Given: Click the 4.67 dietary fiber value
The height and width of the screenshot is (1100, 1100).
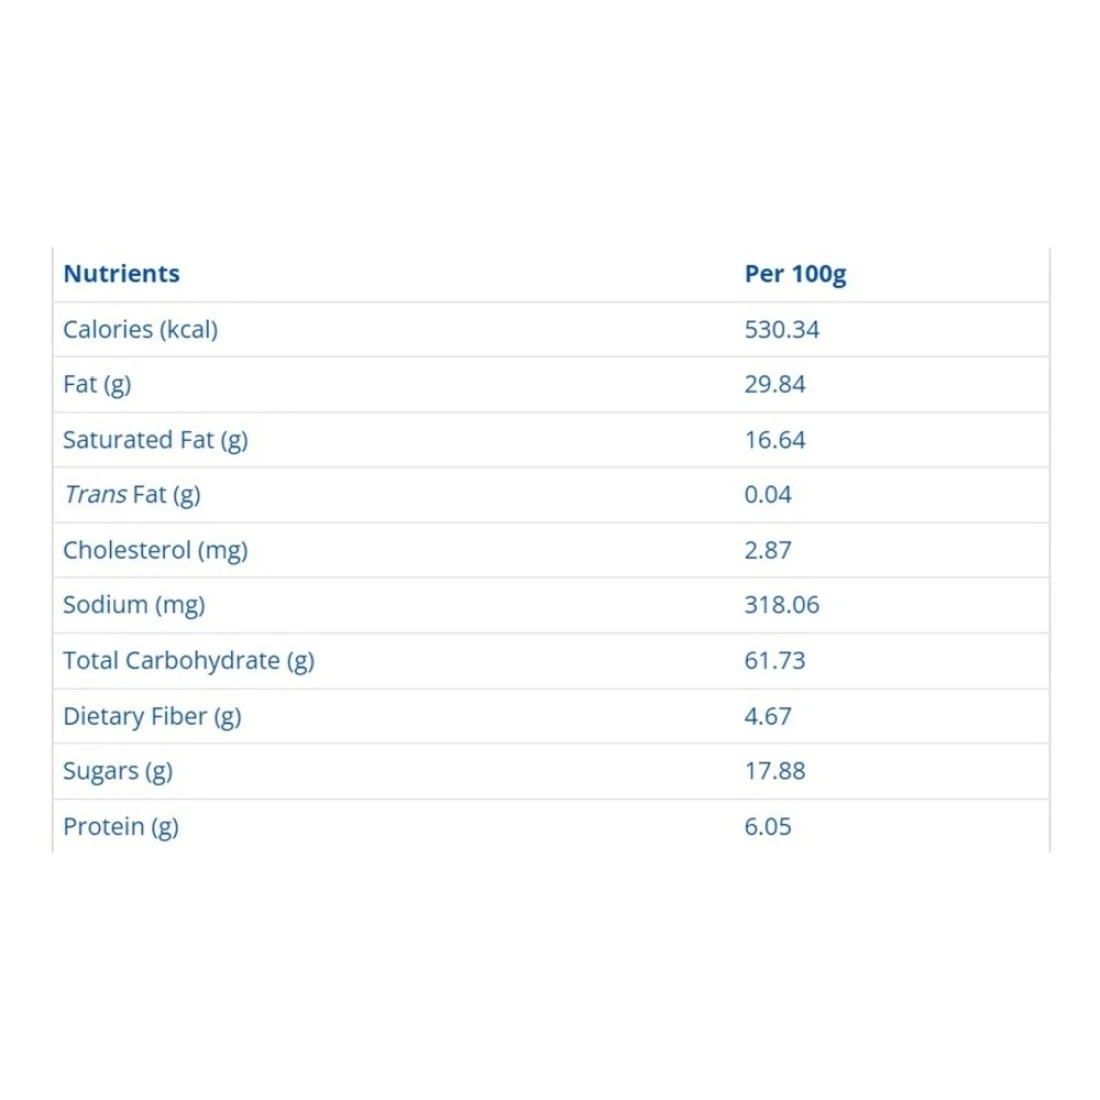Looking at the screenshot, I should pos(767,716).
